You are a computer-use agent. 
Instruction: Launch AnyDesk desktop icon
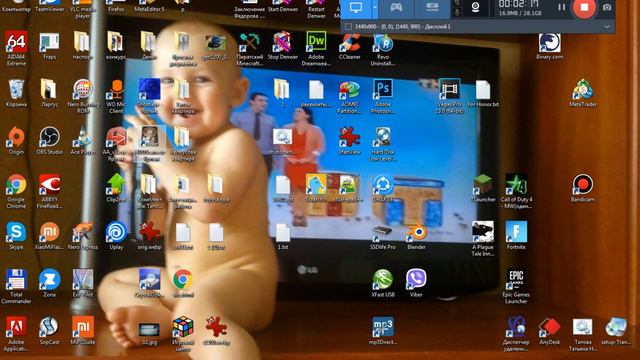pos(549,331)
